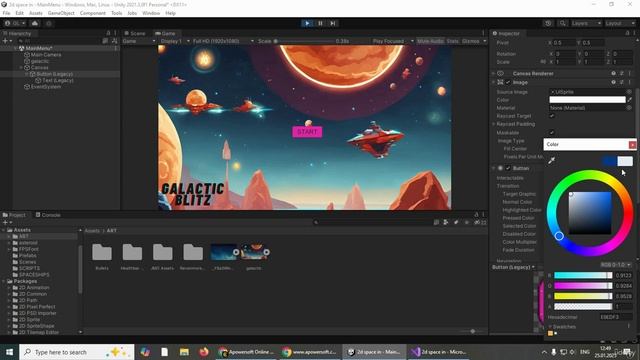Uncheck the Maskable checkbox
Viewport: 640px width, 360px height.
(x=552, y=133)
